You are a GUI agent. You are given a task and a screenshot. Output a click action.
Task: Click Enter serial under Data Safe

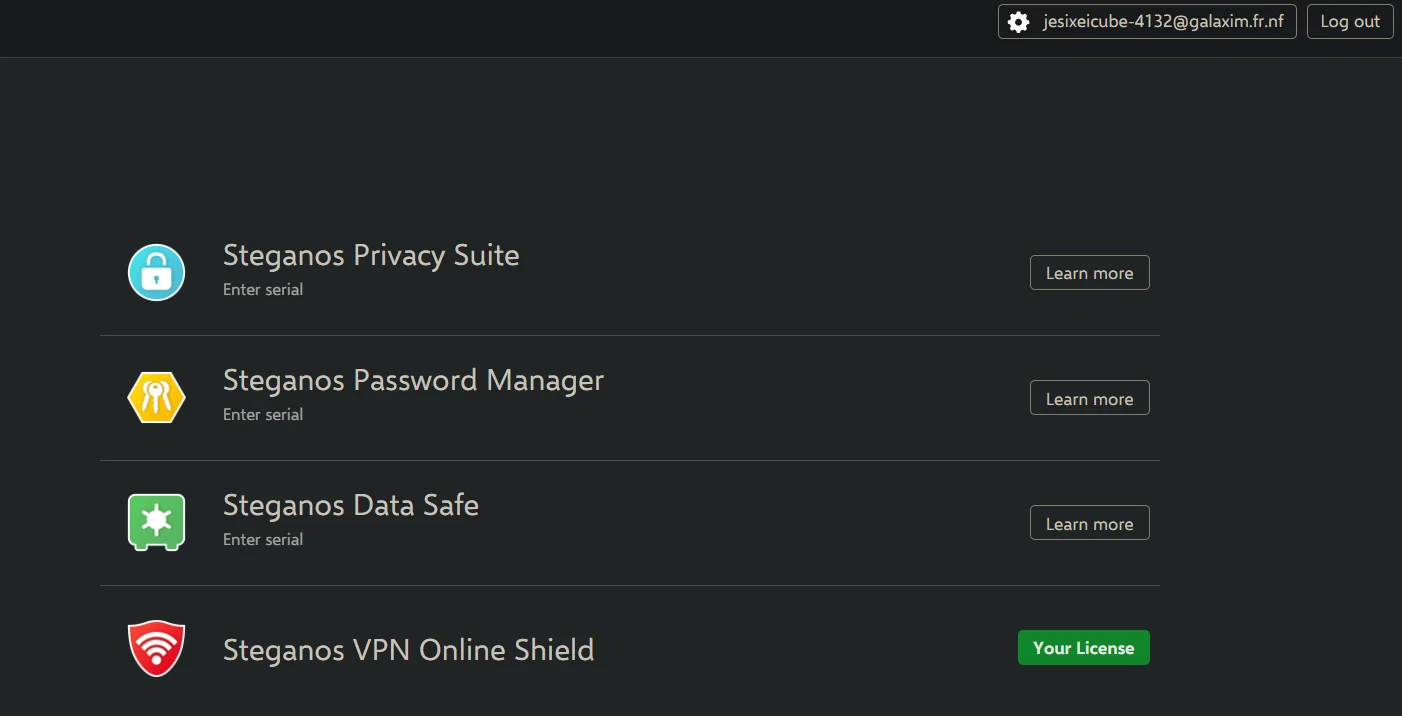pyautogui.click(x=263, y=540)
